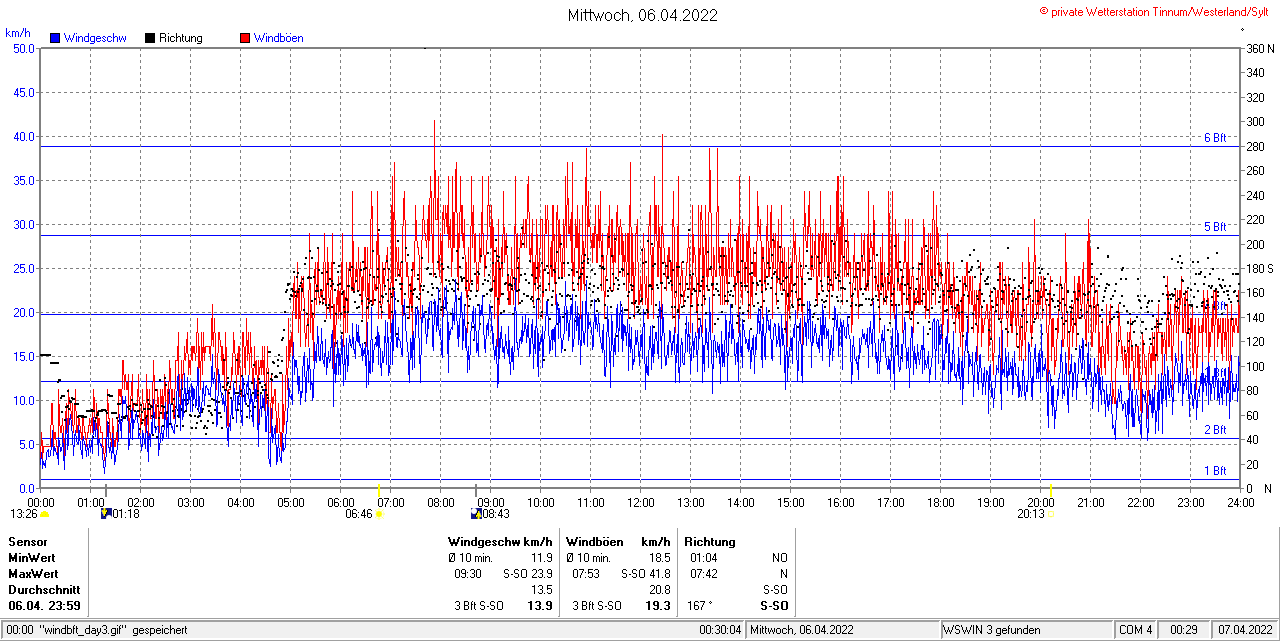Screen dimensions: 1280x641
Task: Click the 50.0 value on speed axis
Action: pos(22,48)
